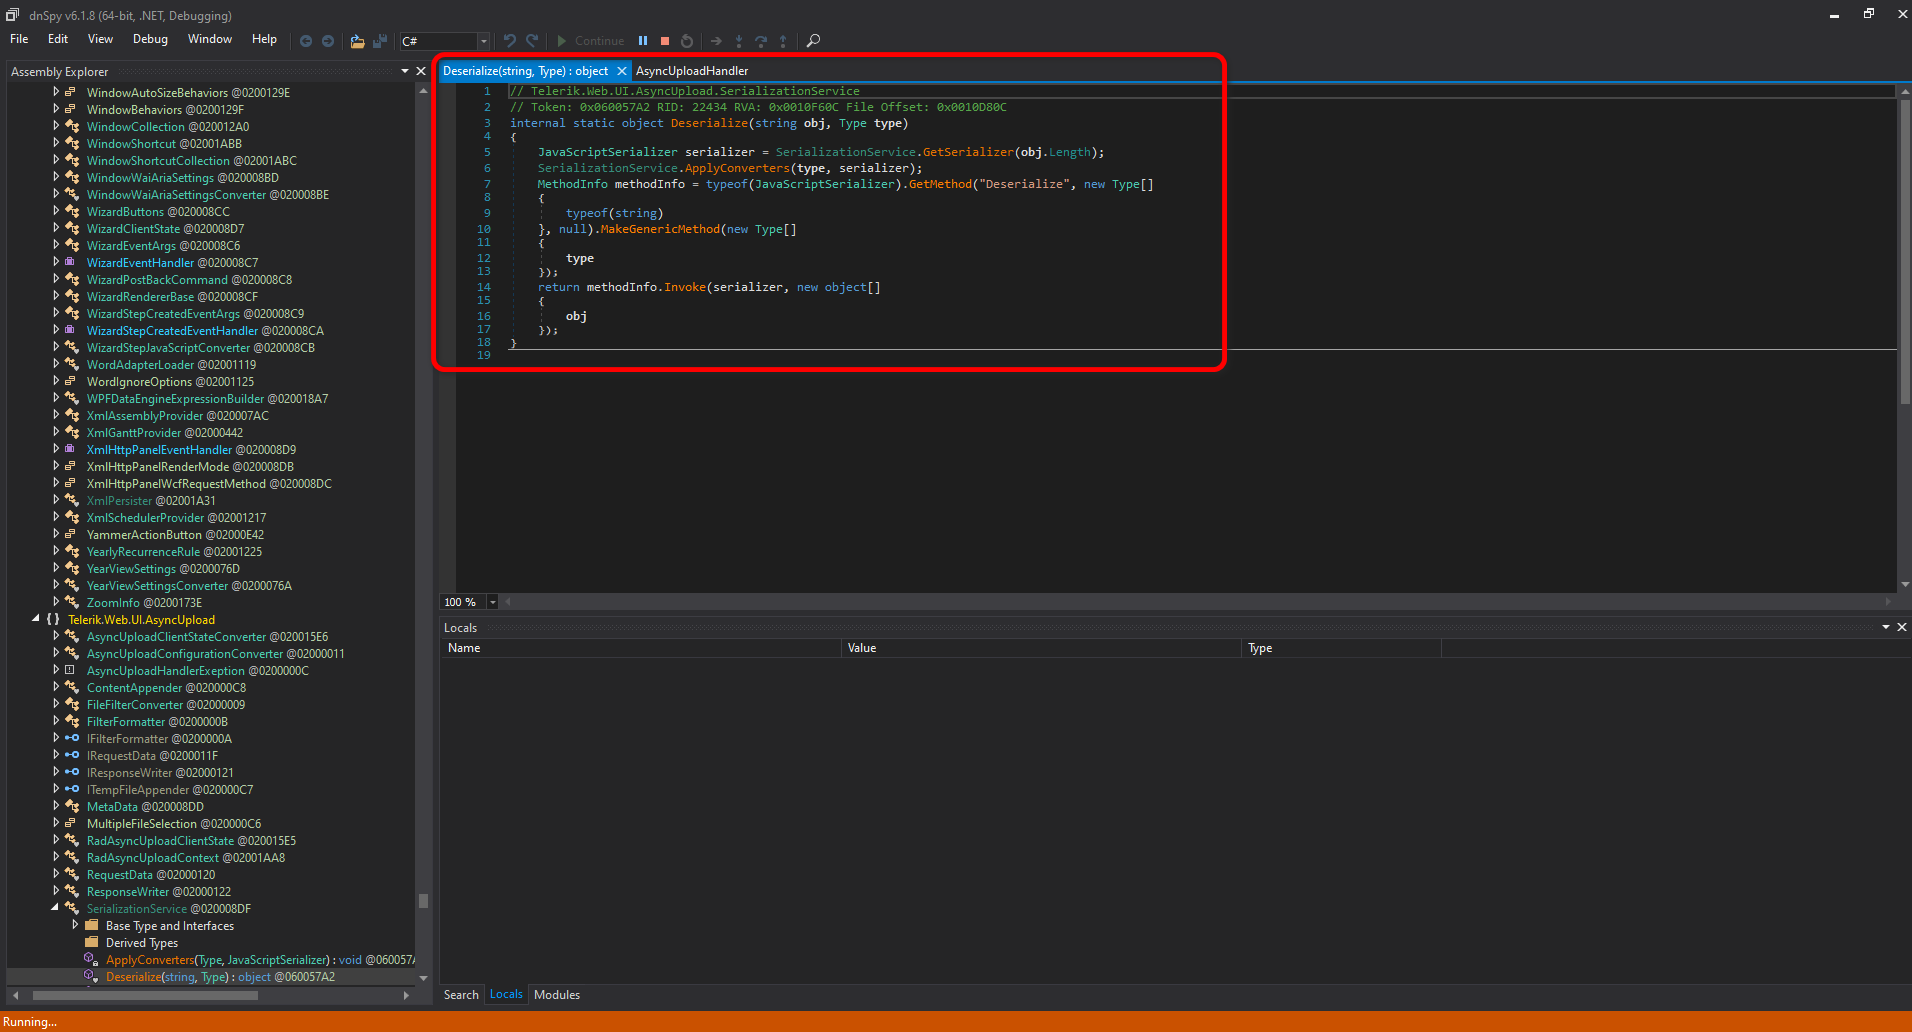This screenshot has height=1032, width=1912.
Task: Switch to the AsyncUploadHandler tab
Action: click(x=692, y=71)
